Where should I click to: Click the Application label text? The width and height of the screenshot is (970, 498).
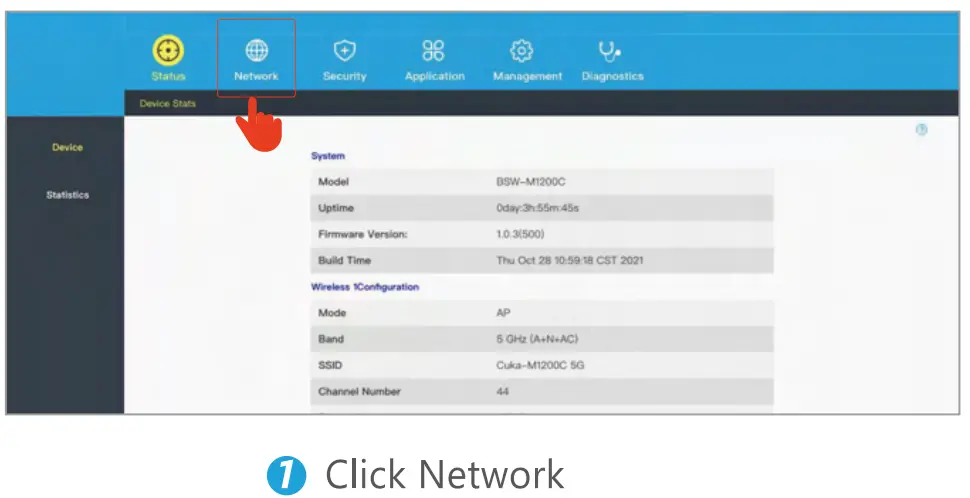[x=435, y=76]
